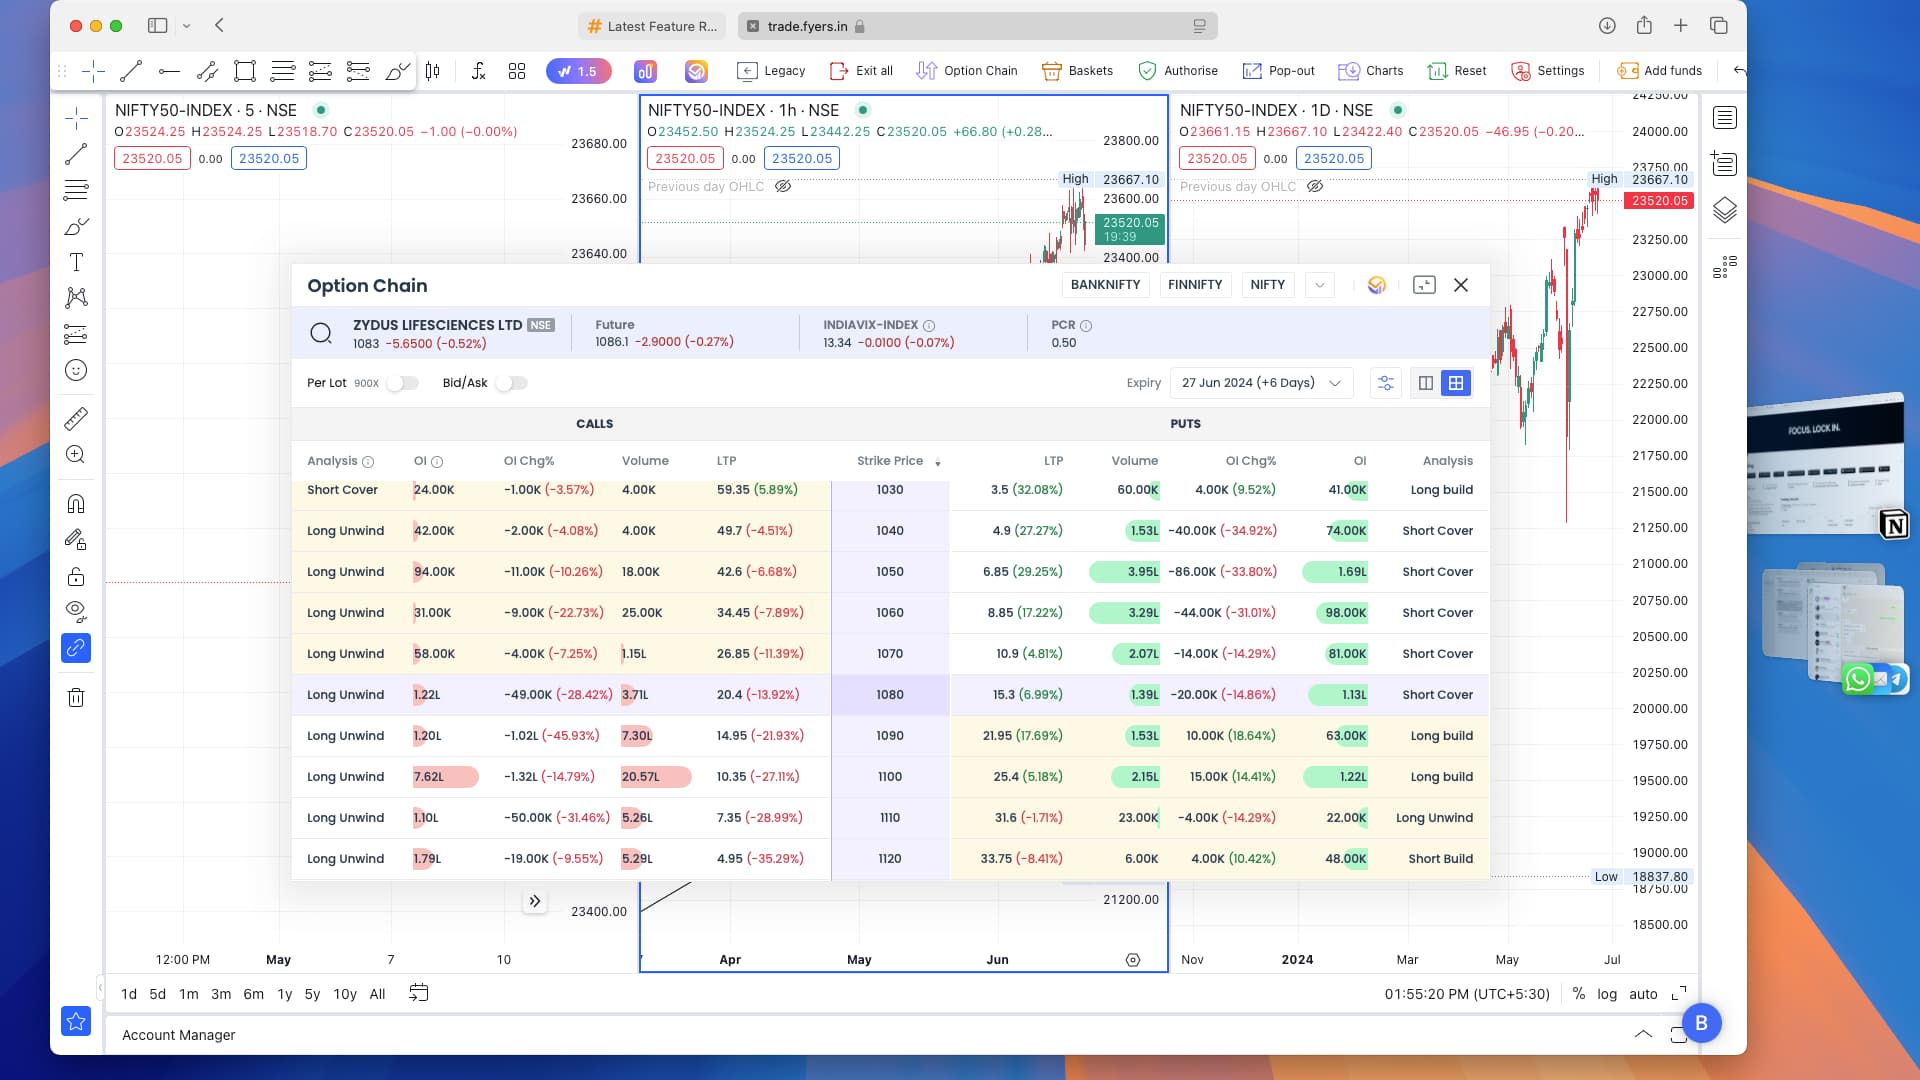Click the Option Chain toolbar button
Screen dimensions: 1920x1080
click(x=967, y=71)
